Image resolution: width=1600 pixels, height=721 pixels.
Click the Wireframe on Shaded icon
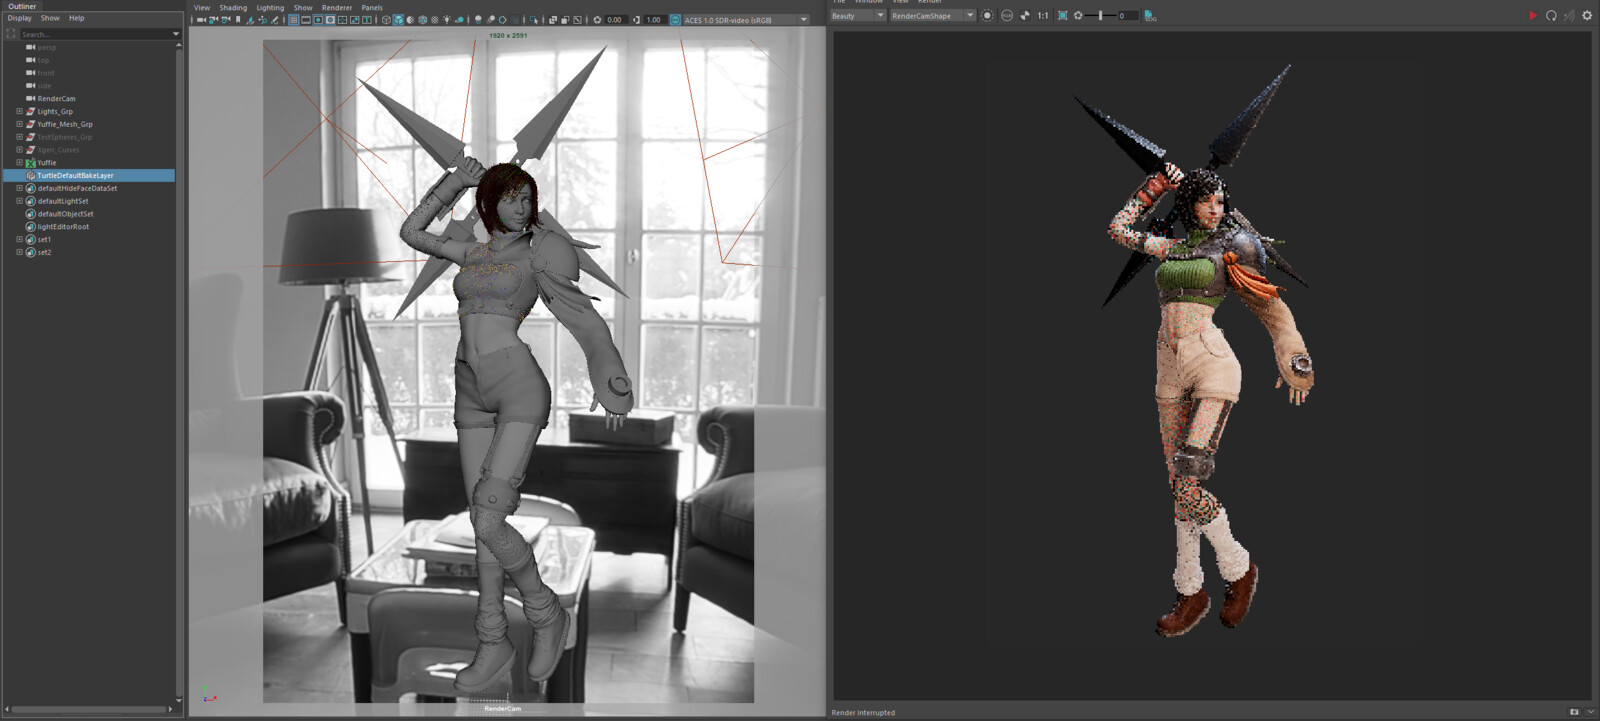423,20
